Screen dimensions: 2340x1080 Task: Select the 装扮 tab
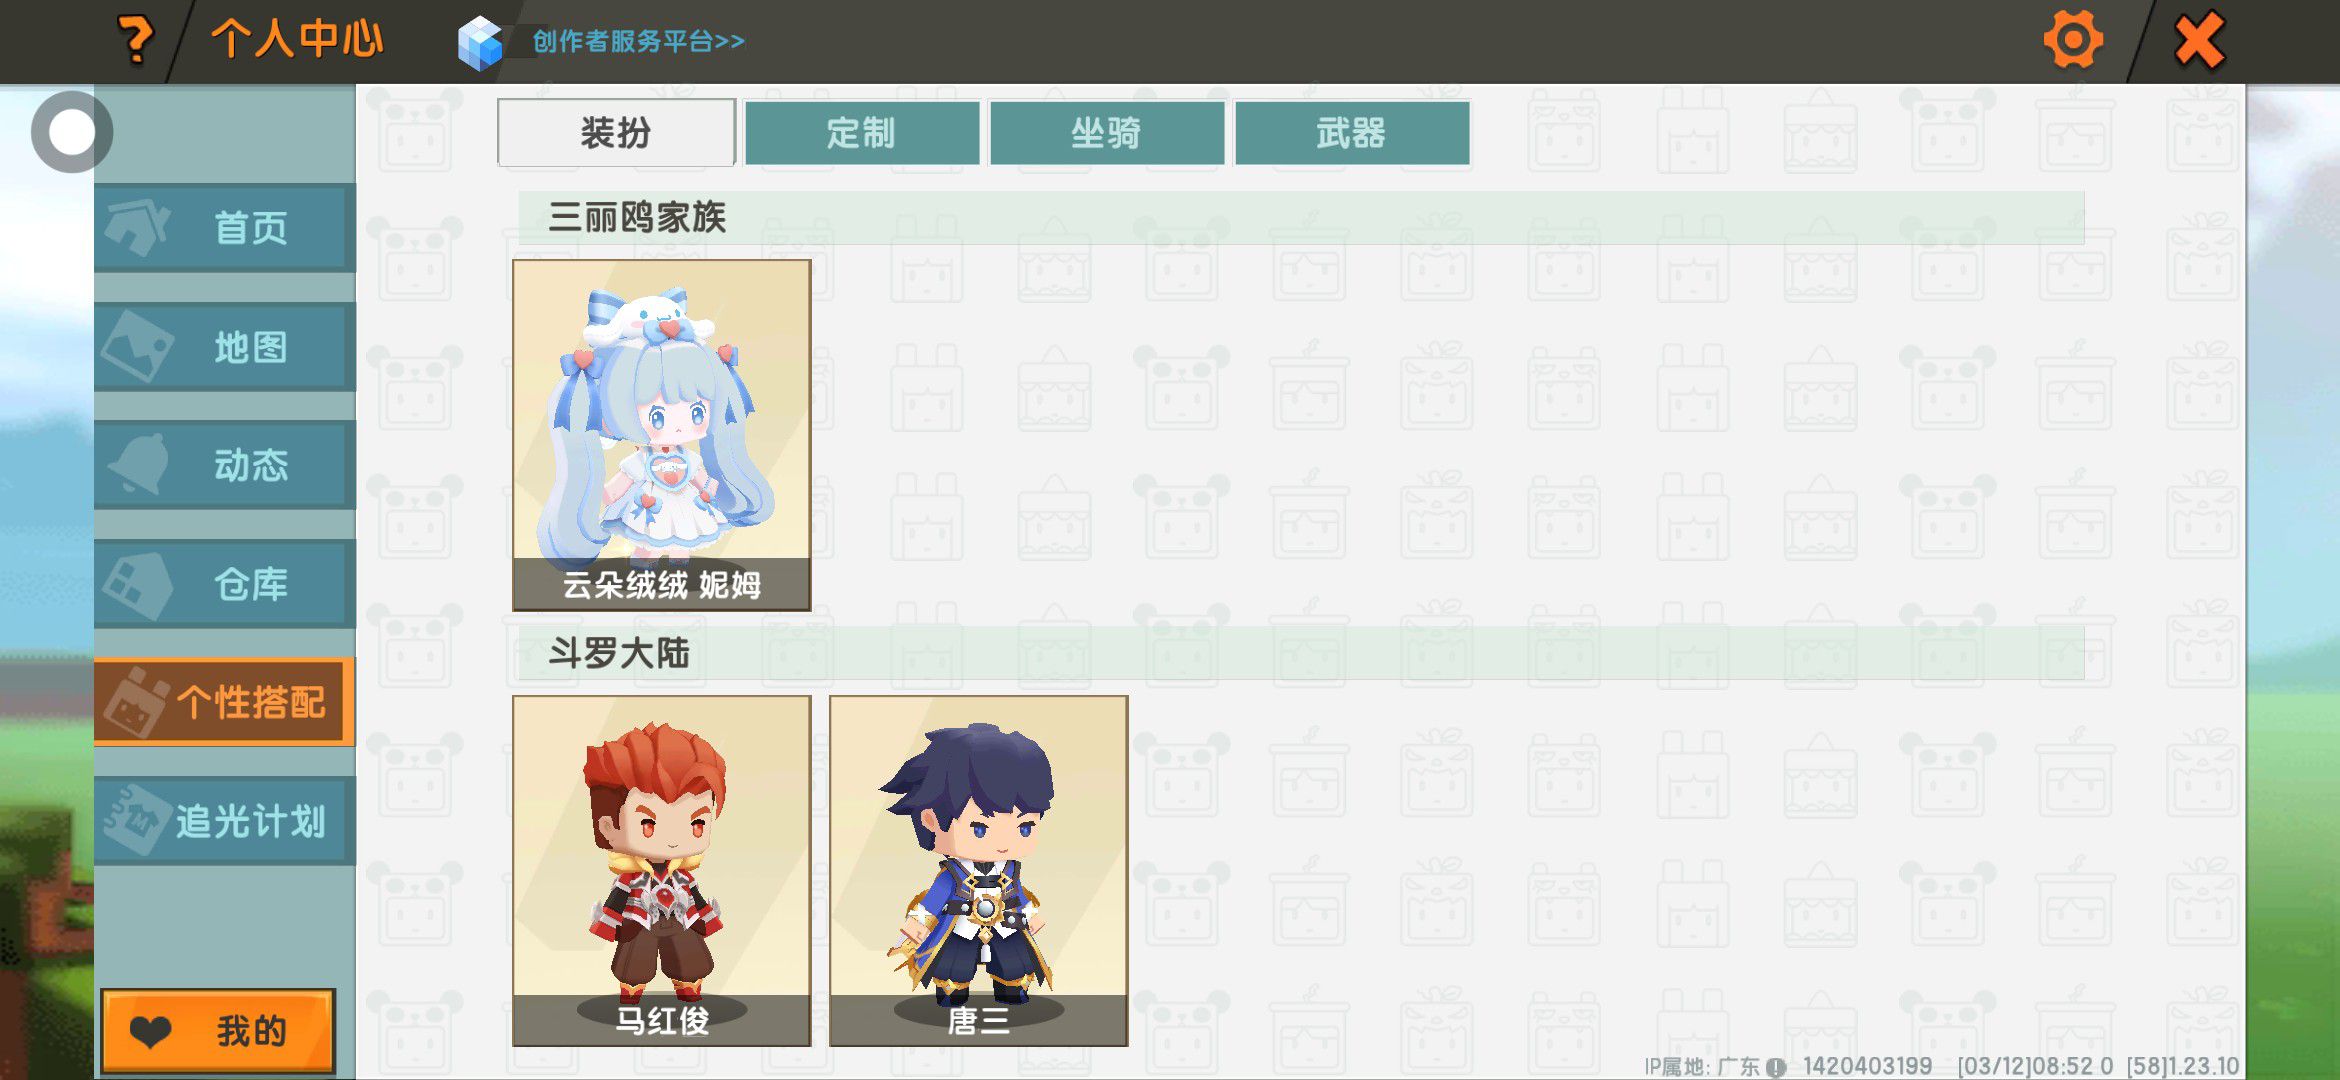(616, 132)
